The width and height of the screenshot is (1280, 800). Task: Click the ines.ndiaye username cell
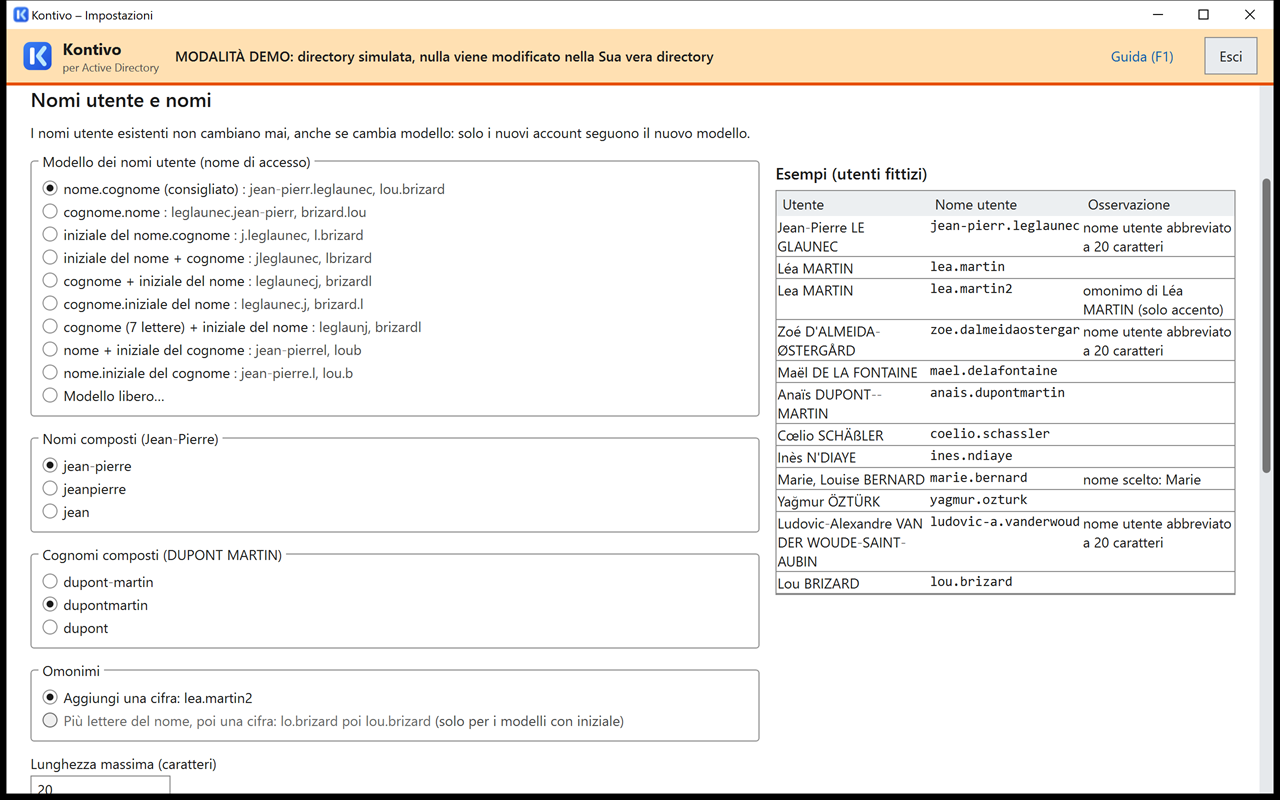point(1005,458)
